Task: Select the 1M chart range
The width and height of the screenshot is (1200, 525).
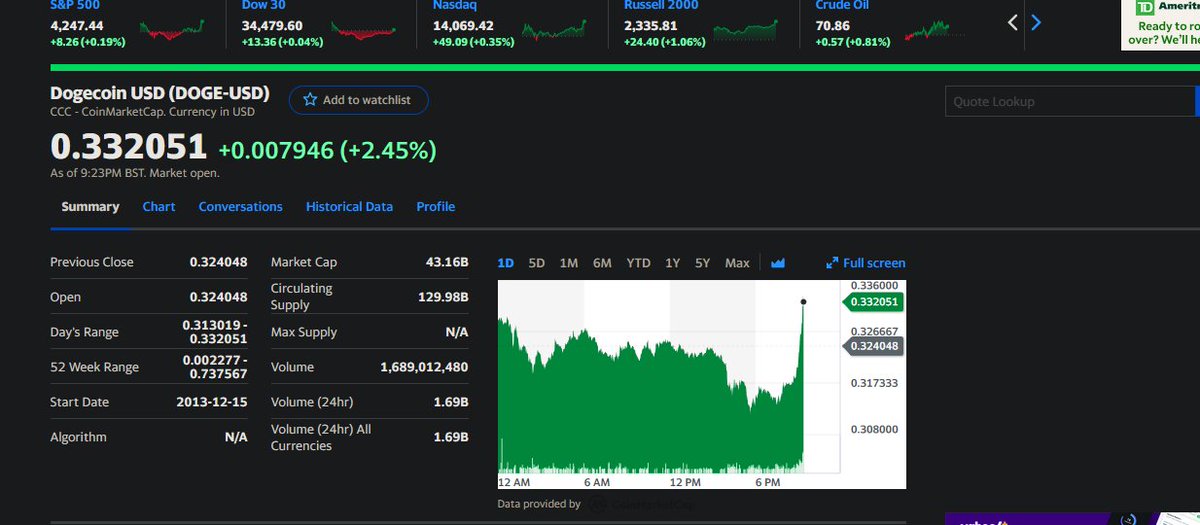Action: coord(569,263)
